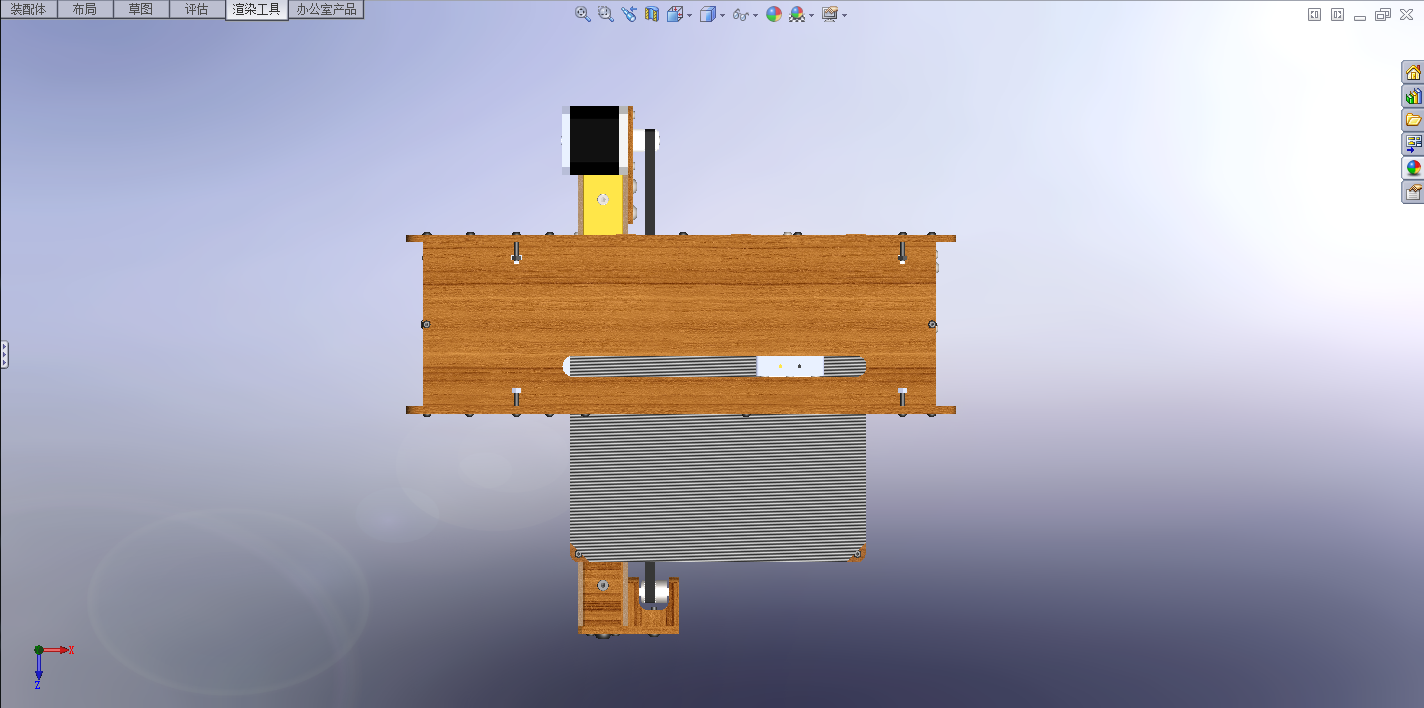Switch to the 装配体 tab

coord(28,9)
